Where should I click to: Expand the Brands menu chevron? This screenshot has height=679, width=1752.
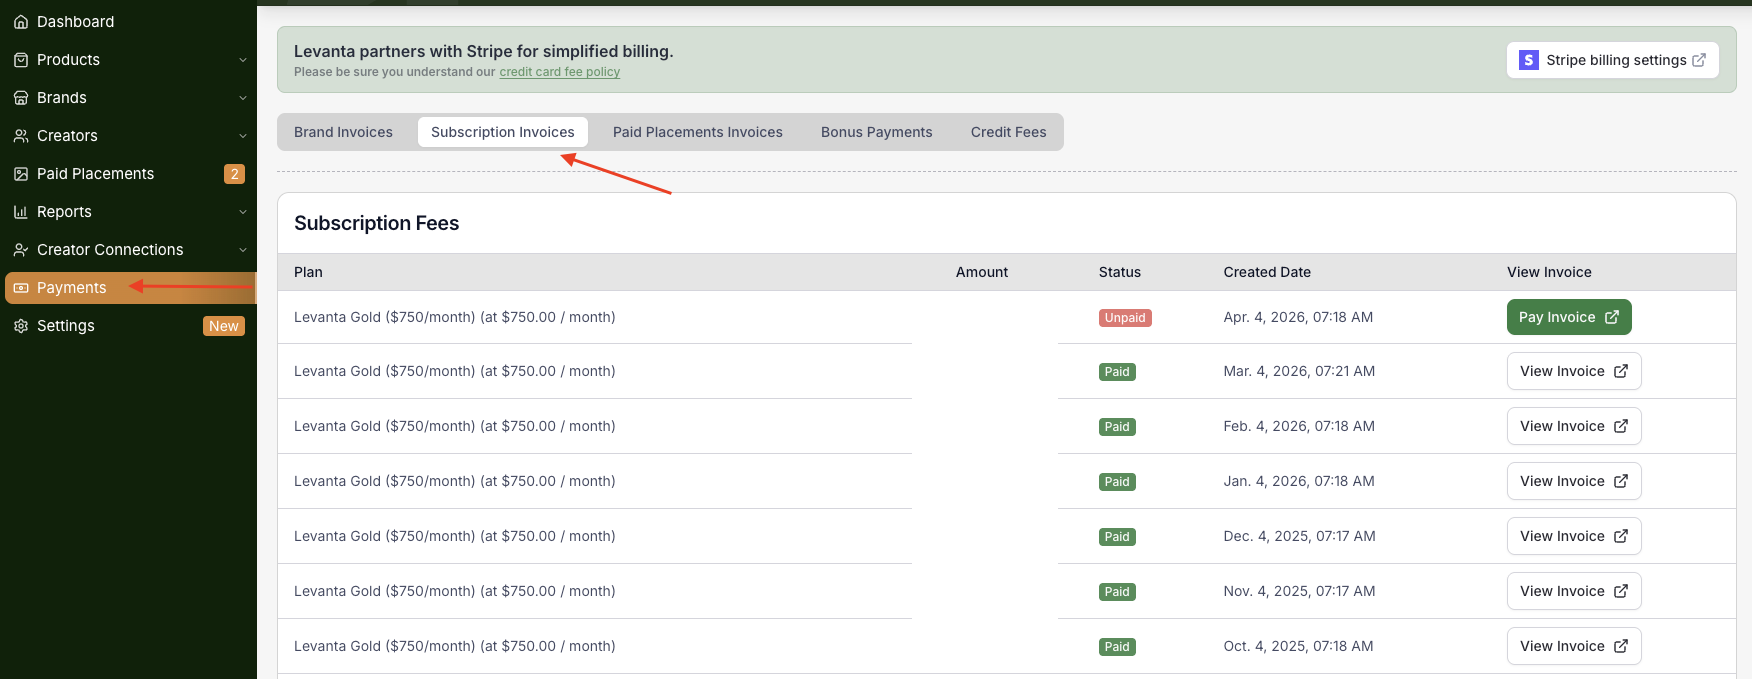pos(242,98)
